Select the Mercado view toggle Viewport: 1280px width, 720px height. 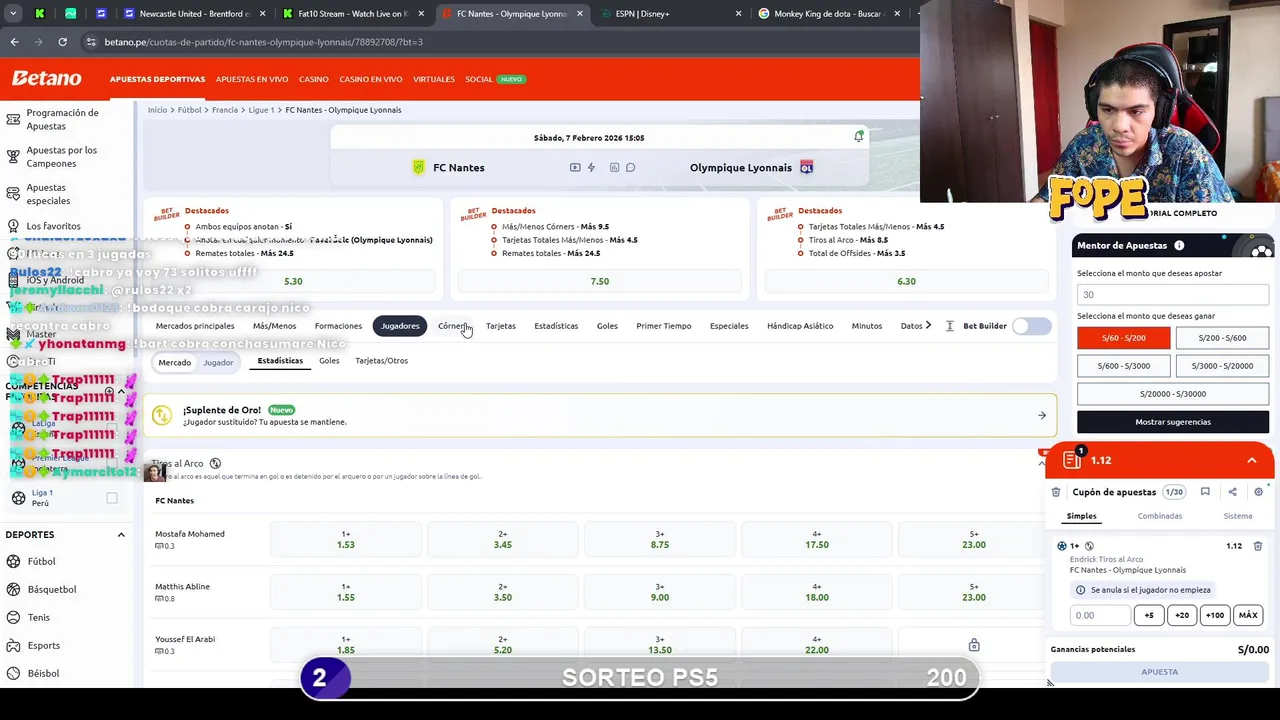tap(174, 362)
